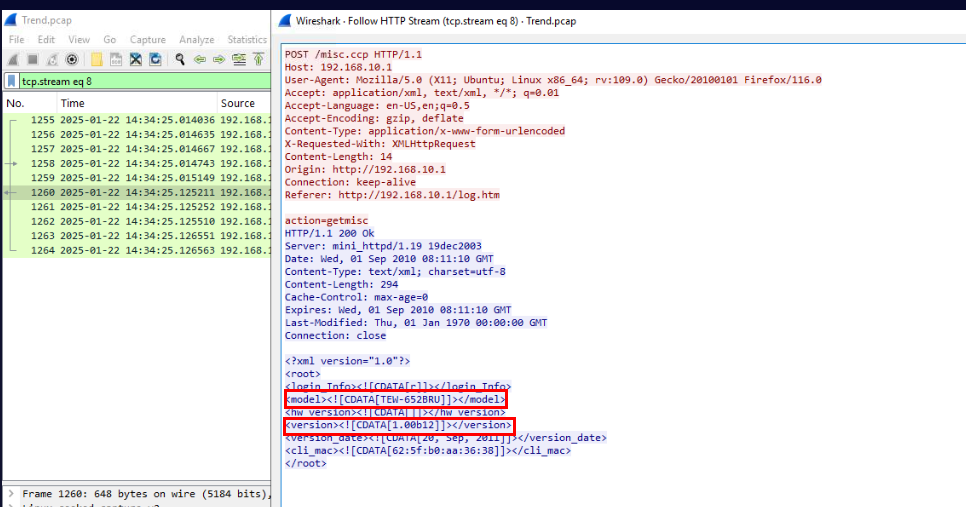Click the Last-Modified: Thu, 01 Jan 1970 line

pyautogui.click(x=416, y=323)
